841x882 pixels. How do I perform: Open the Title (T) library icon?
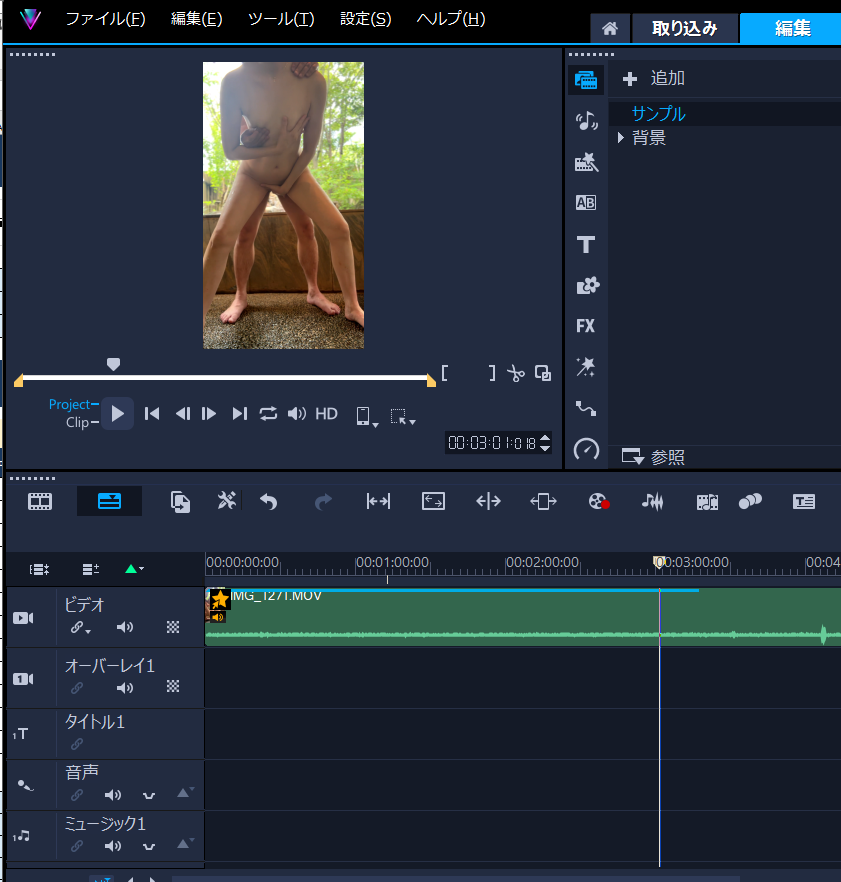586,245
